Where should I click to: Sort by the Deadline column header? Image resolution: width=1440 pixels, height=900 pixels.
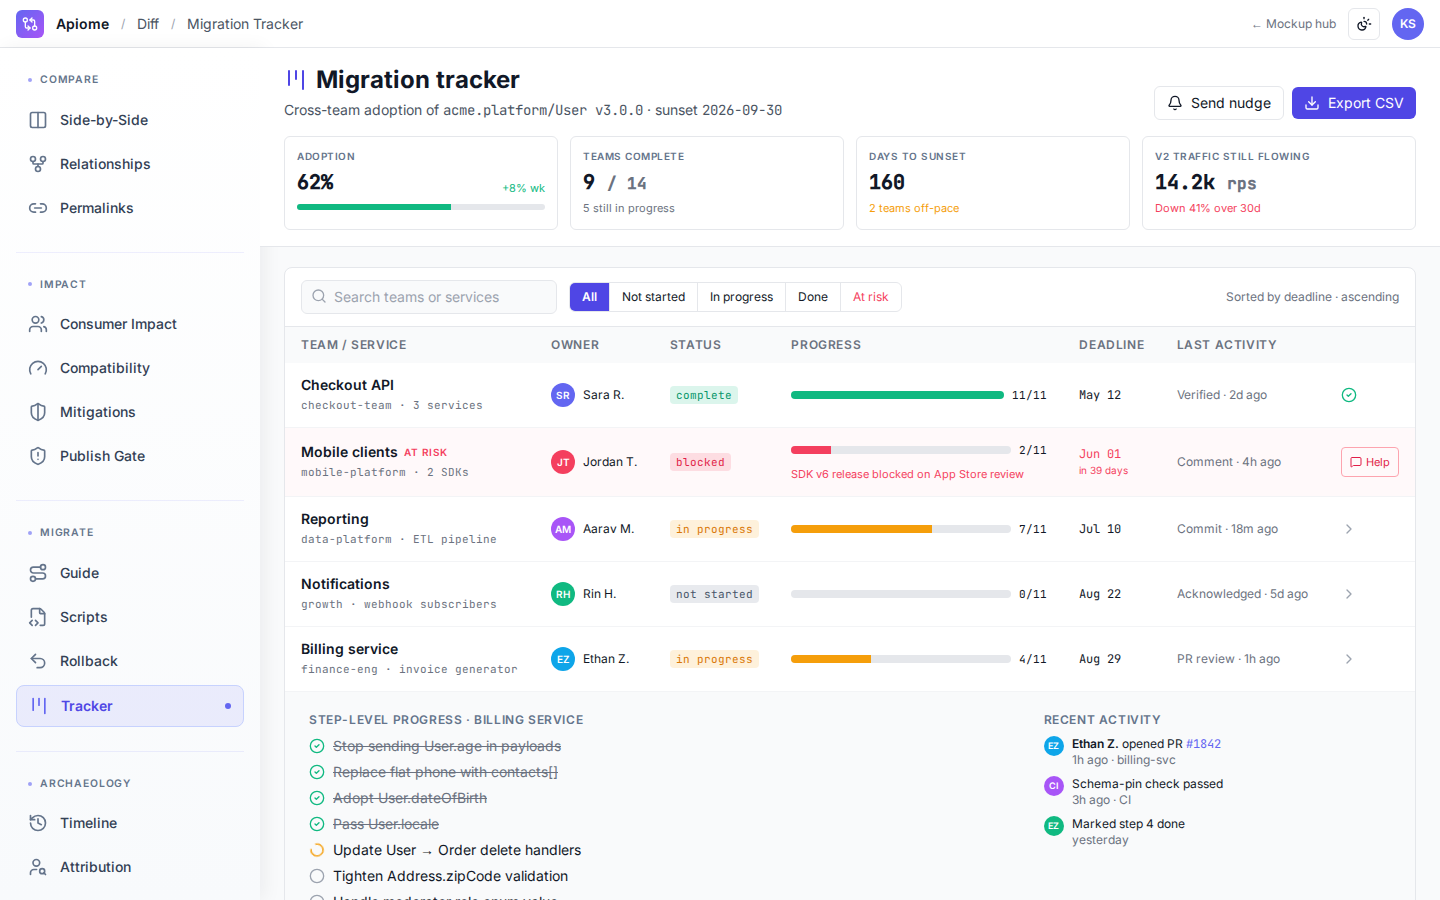click(x=1111, y=345)
